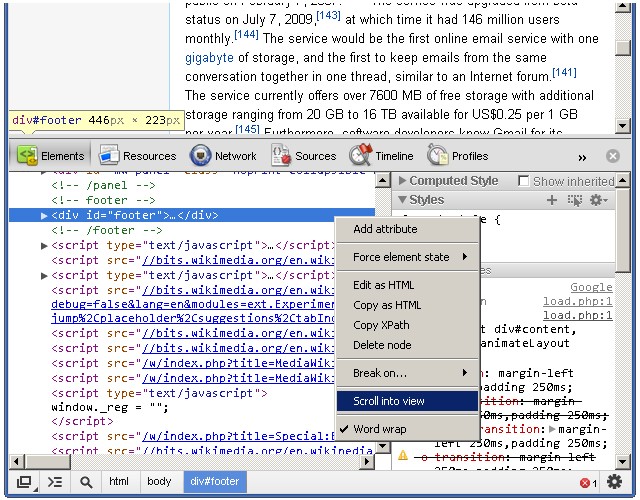Switch to the Network panel
The image size is (640, 500).
coord(224,156)
